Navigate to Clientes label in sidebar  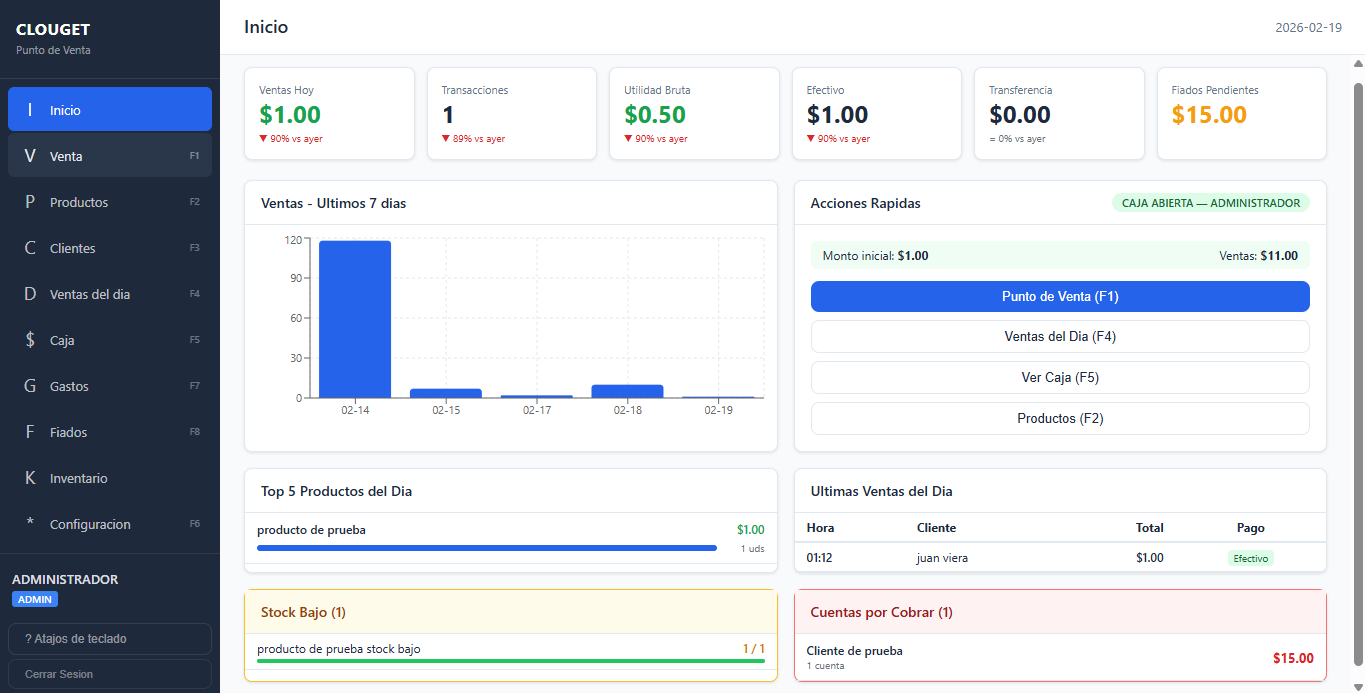pyautogui.click(x=73, y=248)
